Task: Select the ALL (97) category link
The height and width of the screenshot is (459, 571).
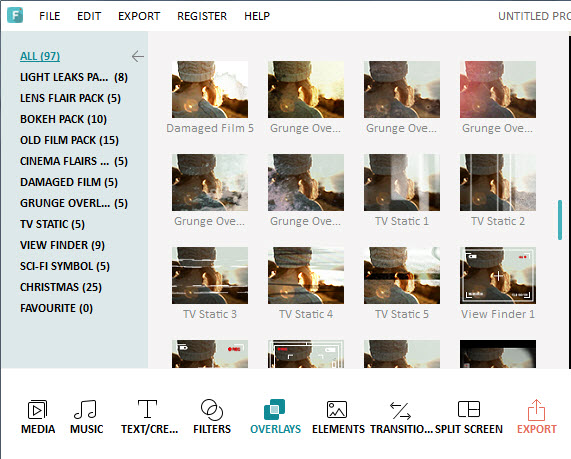Action: (40, 56)
